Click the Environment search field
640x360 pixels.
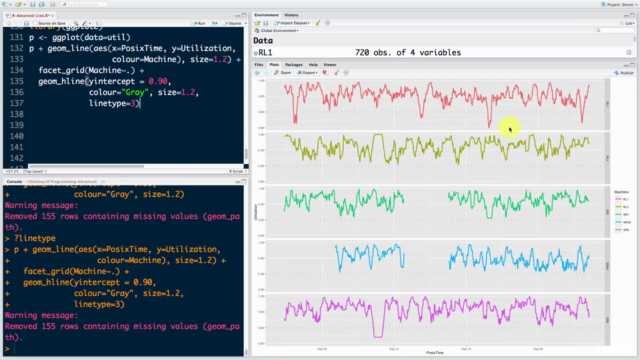(614, 31)
